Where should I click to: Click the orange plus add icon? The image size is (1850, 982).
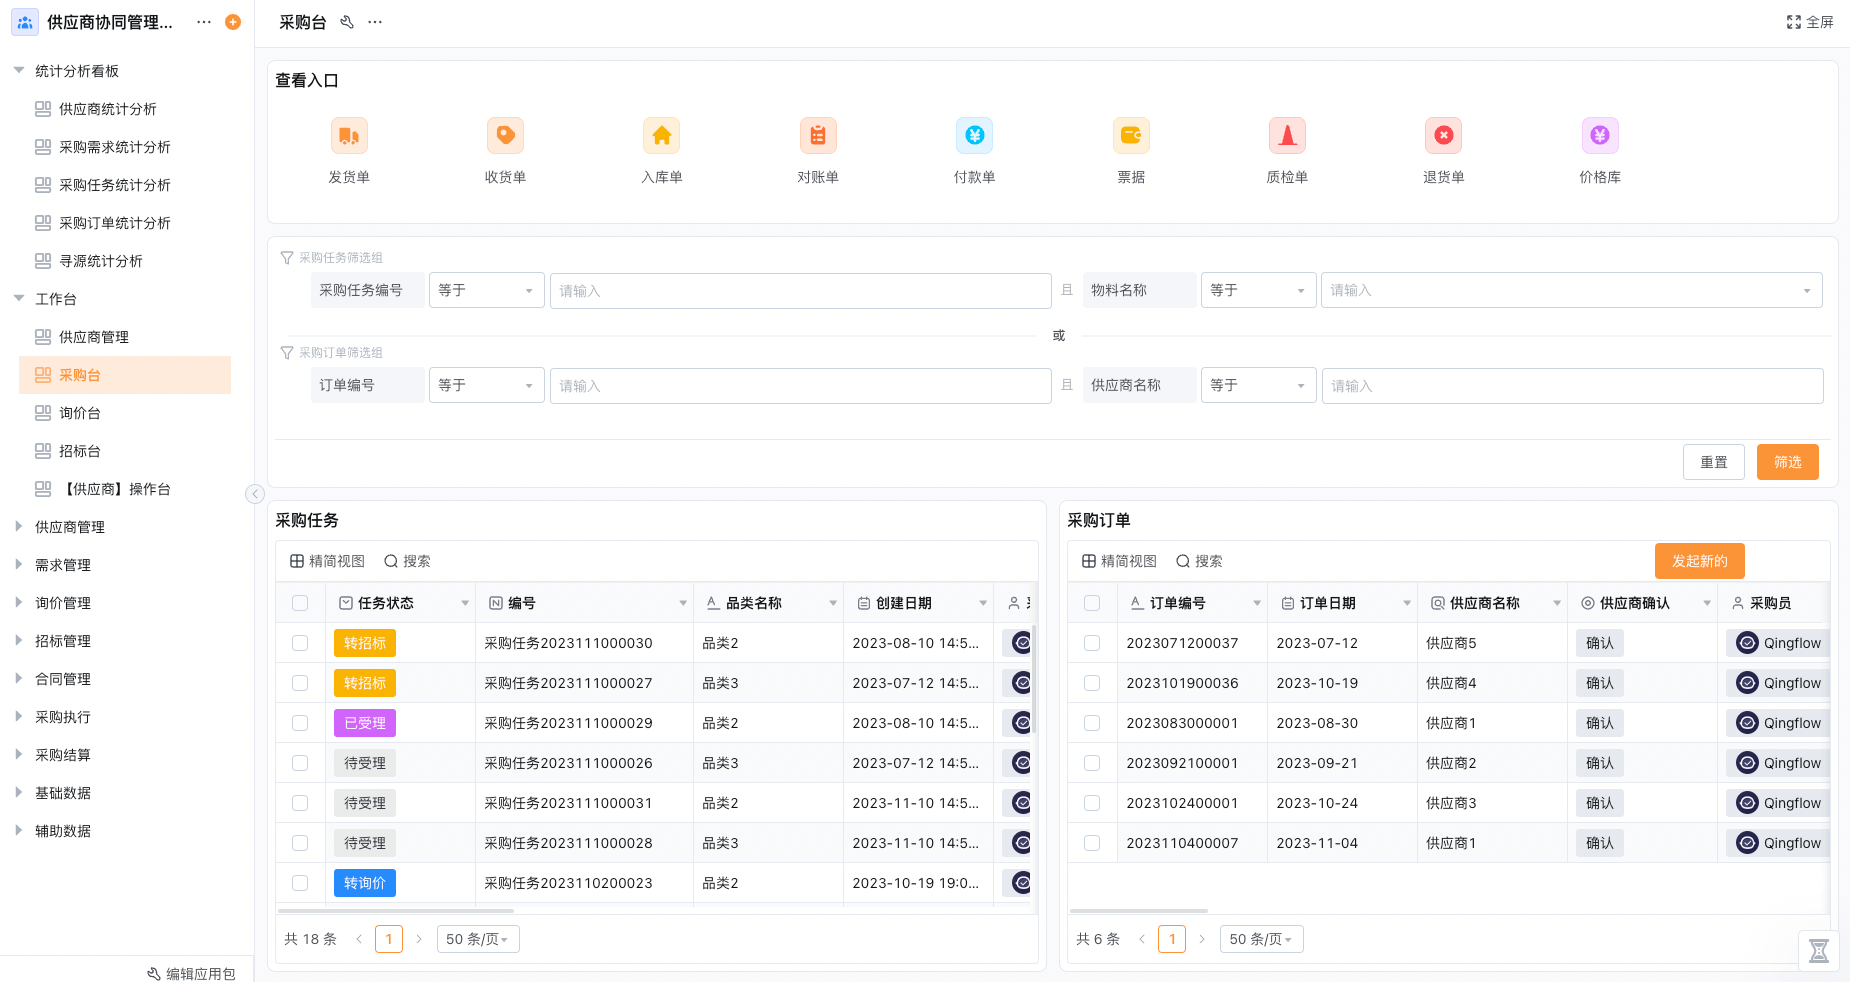click(x=233, y=22)
